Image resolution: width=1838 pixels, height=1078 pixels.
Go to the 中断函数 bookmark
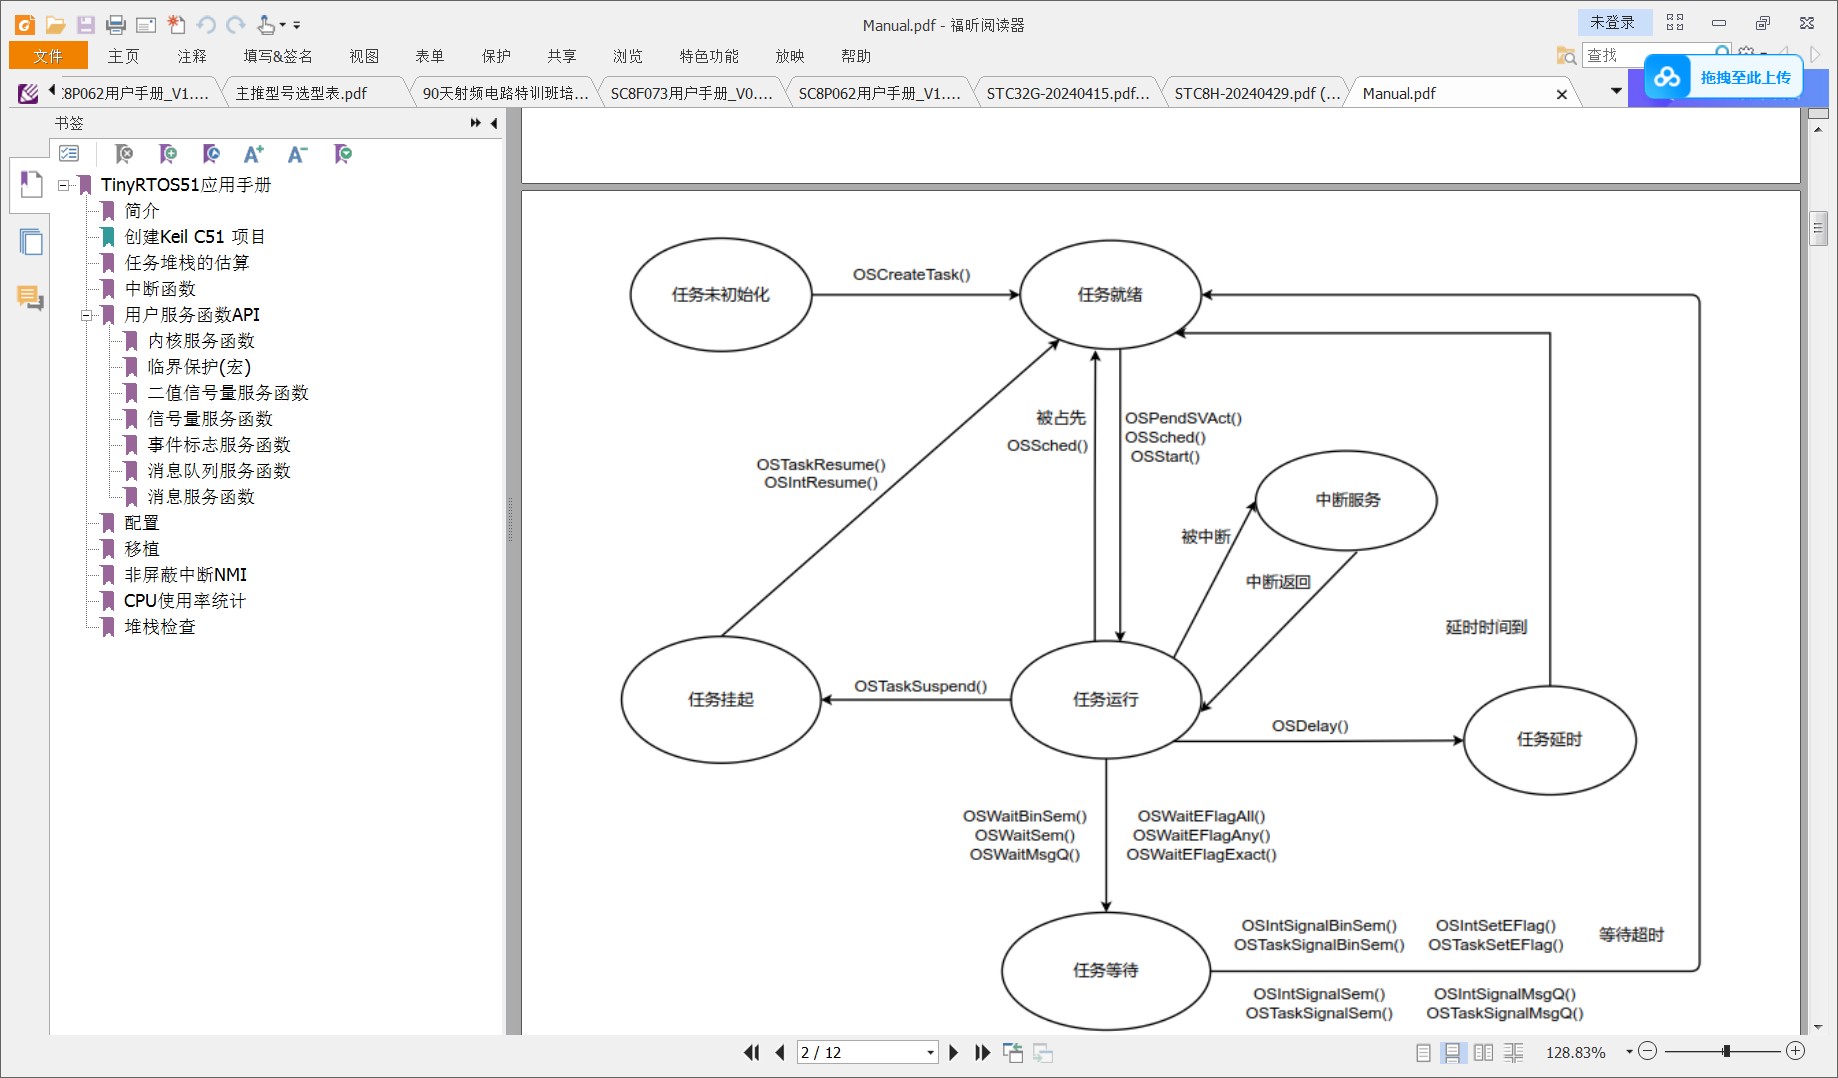[x=160, y=289]
